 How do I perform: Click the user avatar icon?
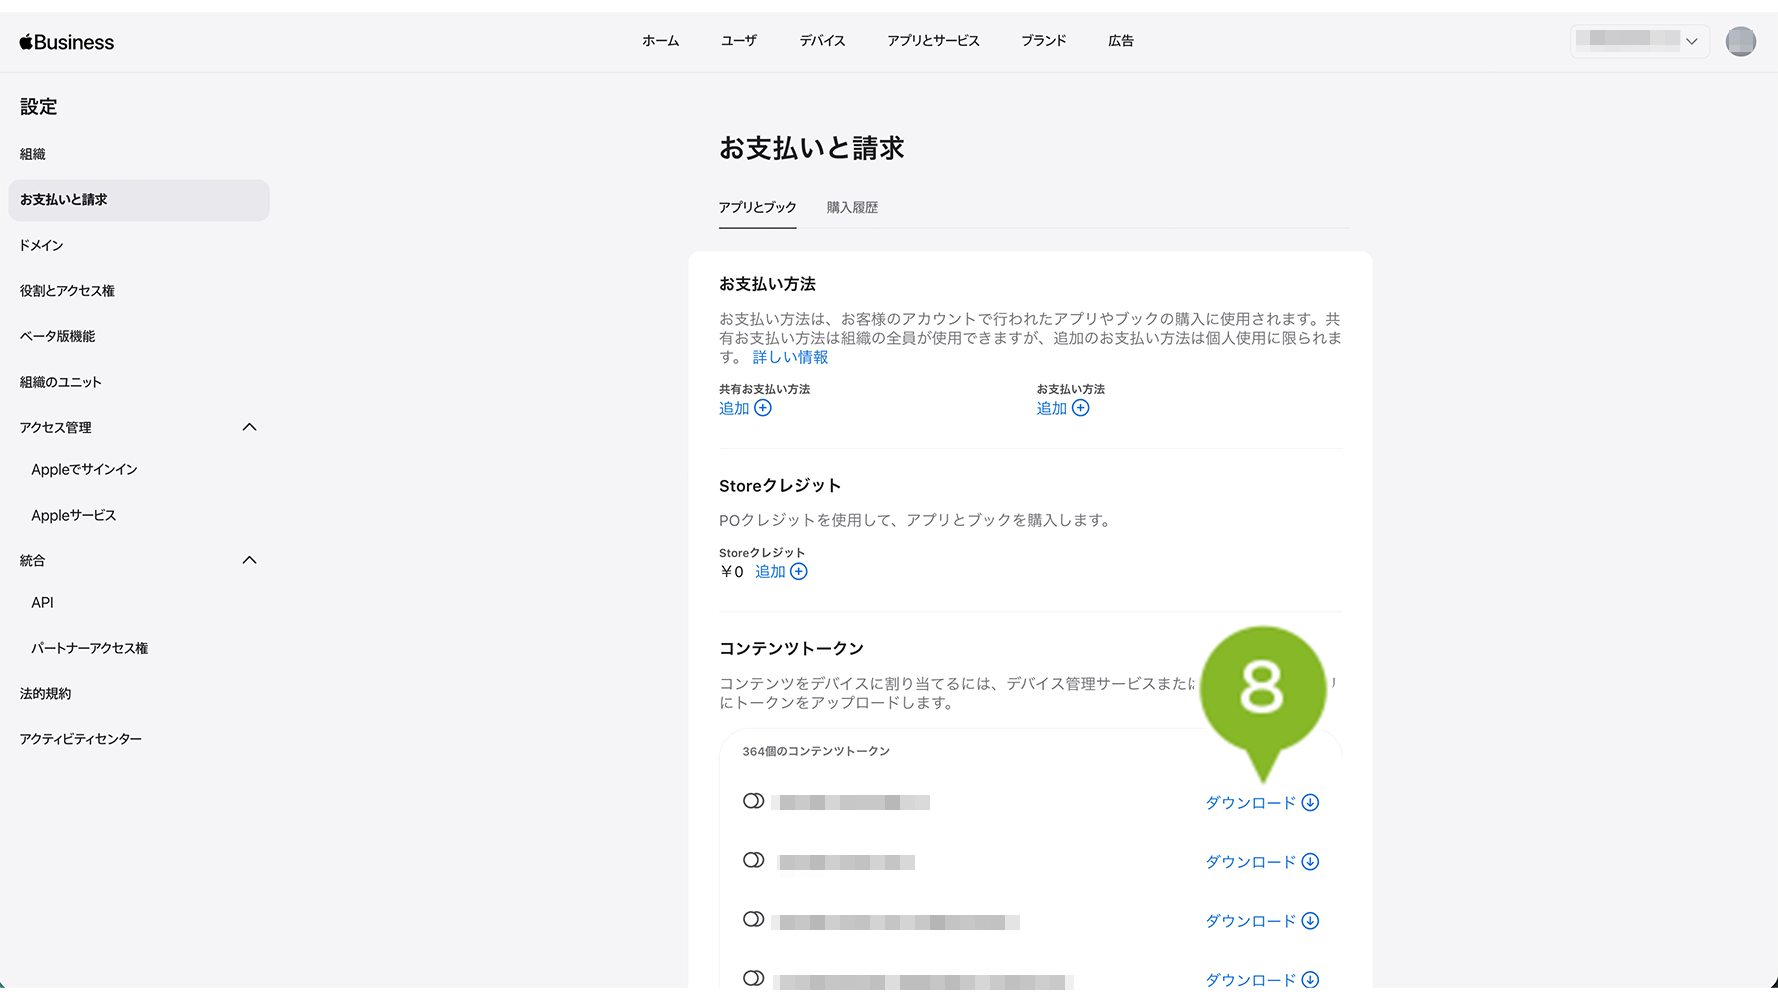[x=1740, y=41]
